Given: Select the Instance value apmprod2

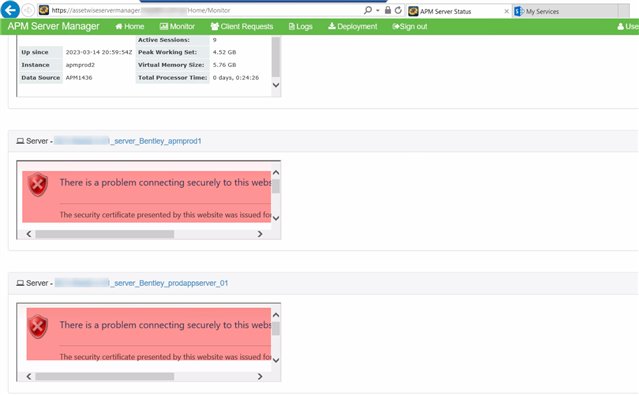Looking at the screenshot, I should pos(80,65).
